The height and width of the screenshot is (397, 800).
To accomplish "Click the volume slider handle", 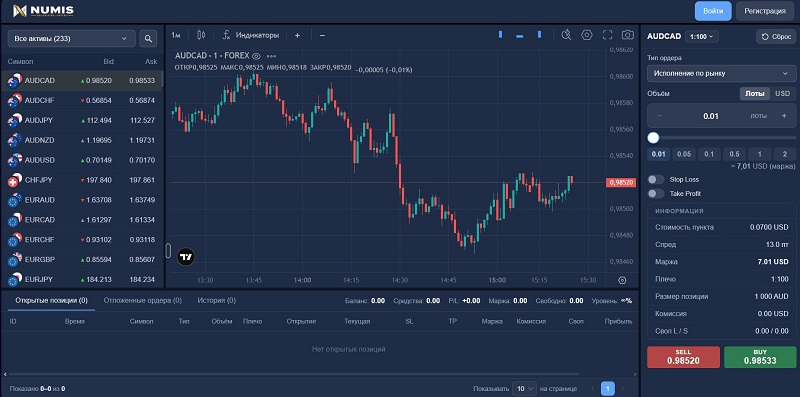I will click(654, 138).
